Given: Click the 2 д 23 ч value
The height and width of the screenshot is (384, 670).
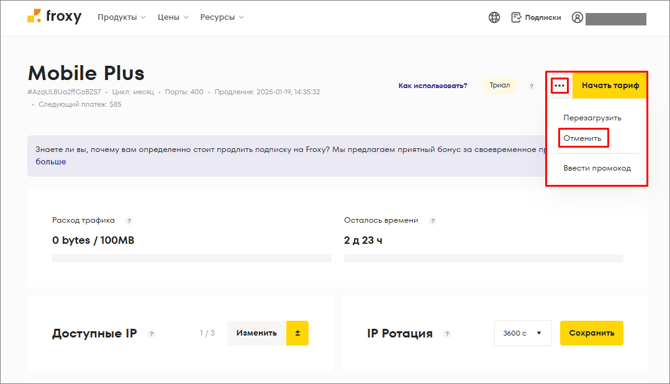Looking at the screenshot, I should (363, 240).
